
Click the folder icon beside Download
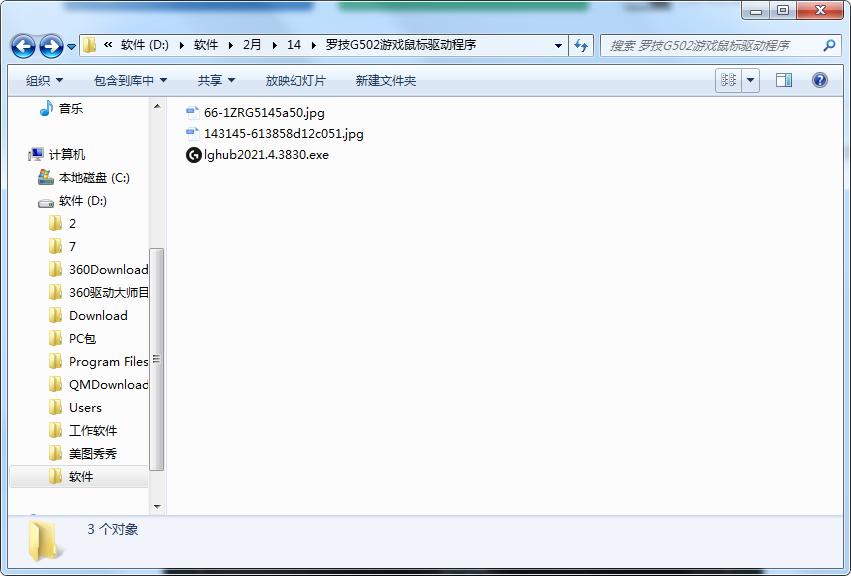[x=55, y=315]
